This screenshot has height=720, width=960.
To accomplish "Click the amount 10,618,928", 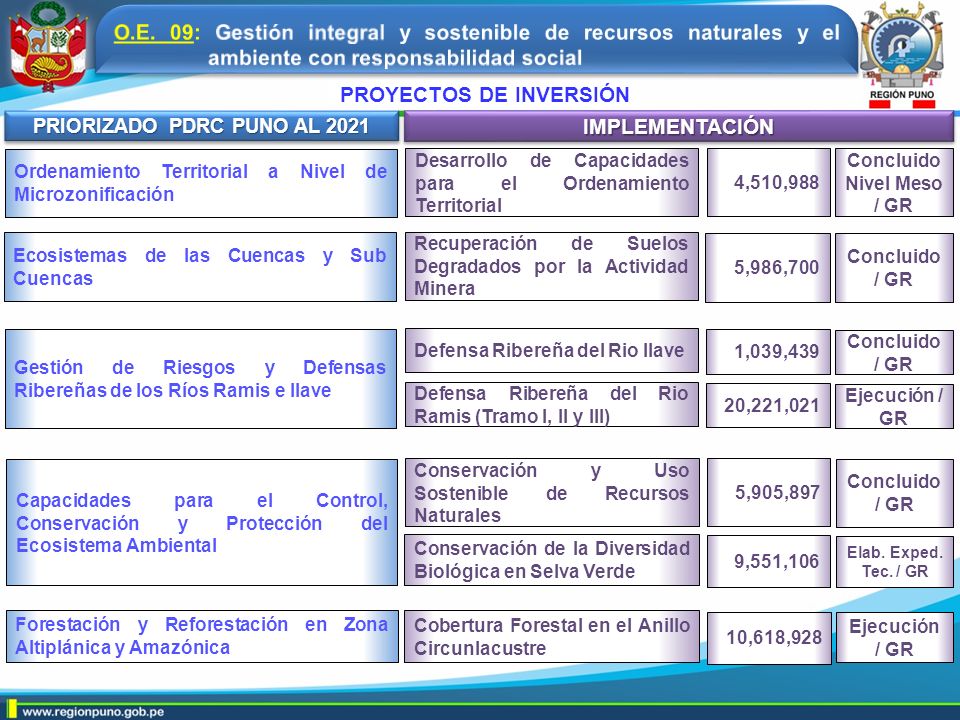I will [x=770, y=638].
